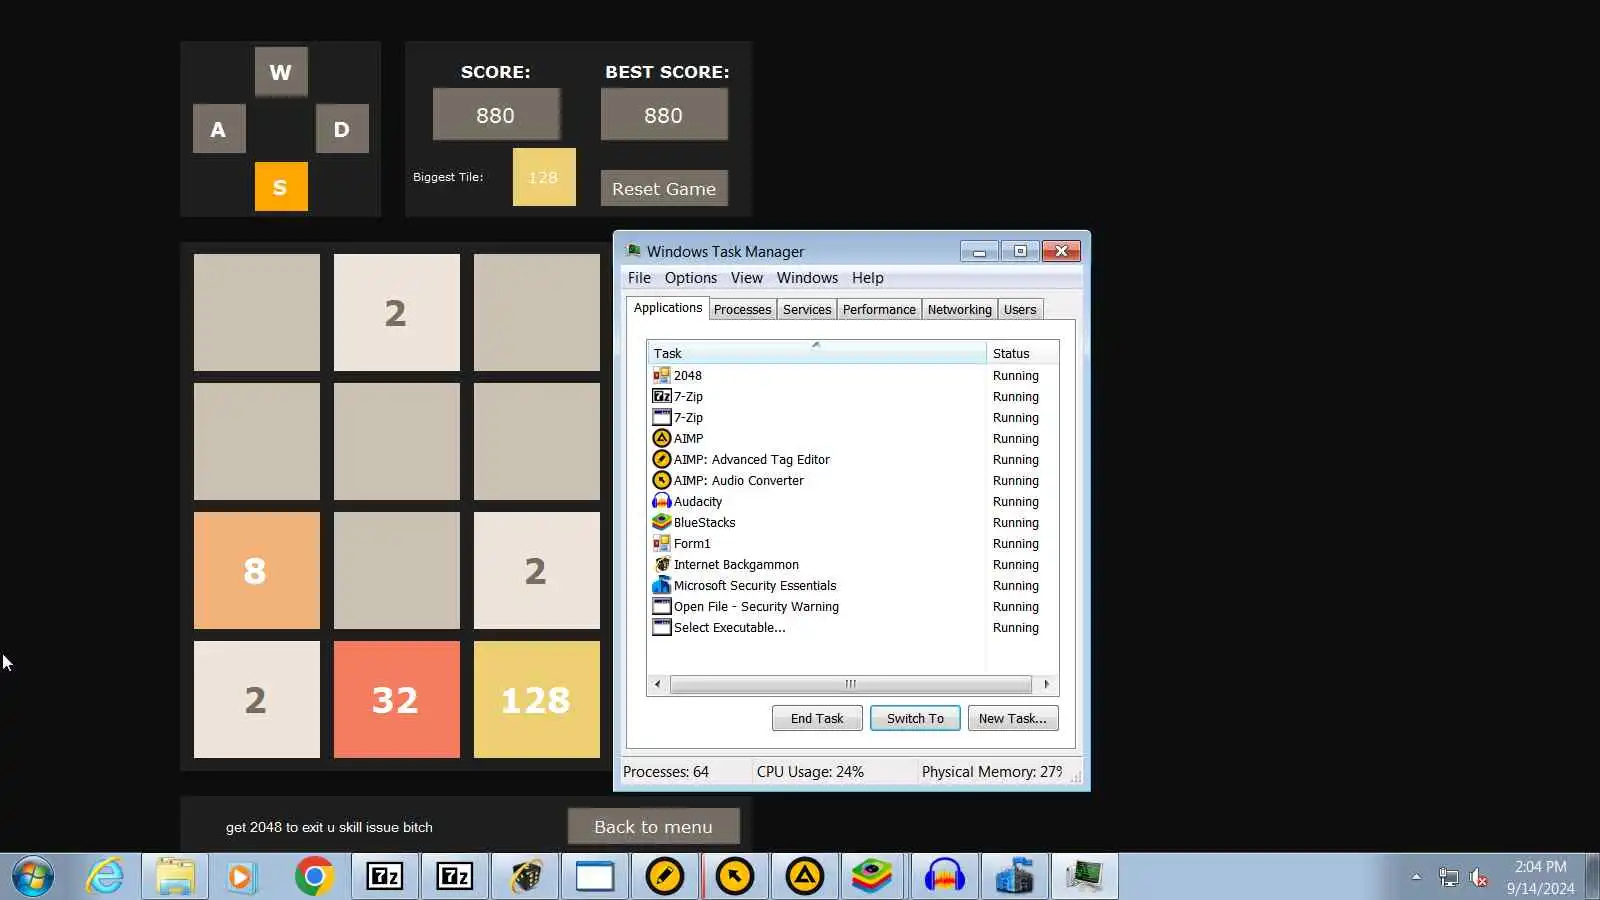Select the Task Manager taskbar icon

coord(1084,877)
